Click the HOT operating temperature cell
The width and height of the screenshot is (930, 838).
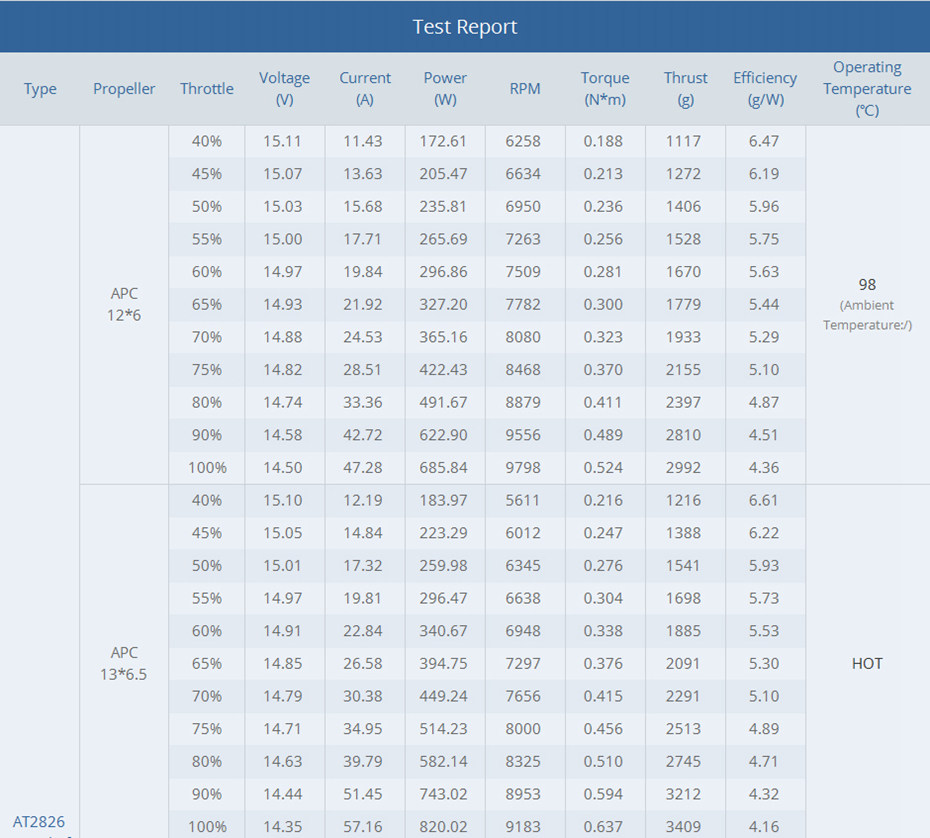[867, 663]
